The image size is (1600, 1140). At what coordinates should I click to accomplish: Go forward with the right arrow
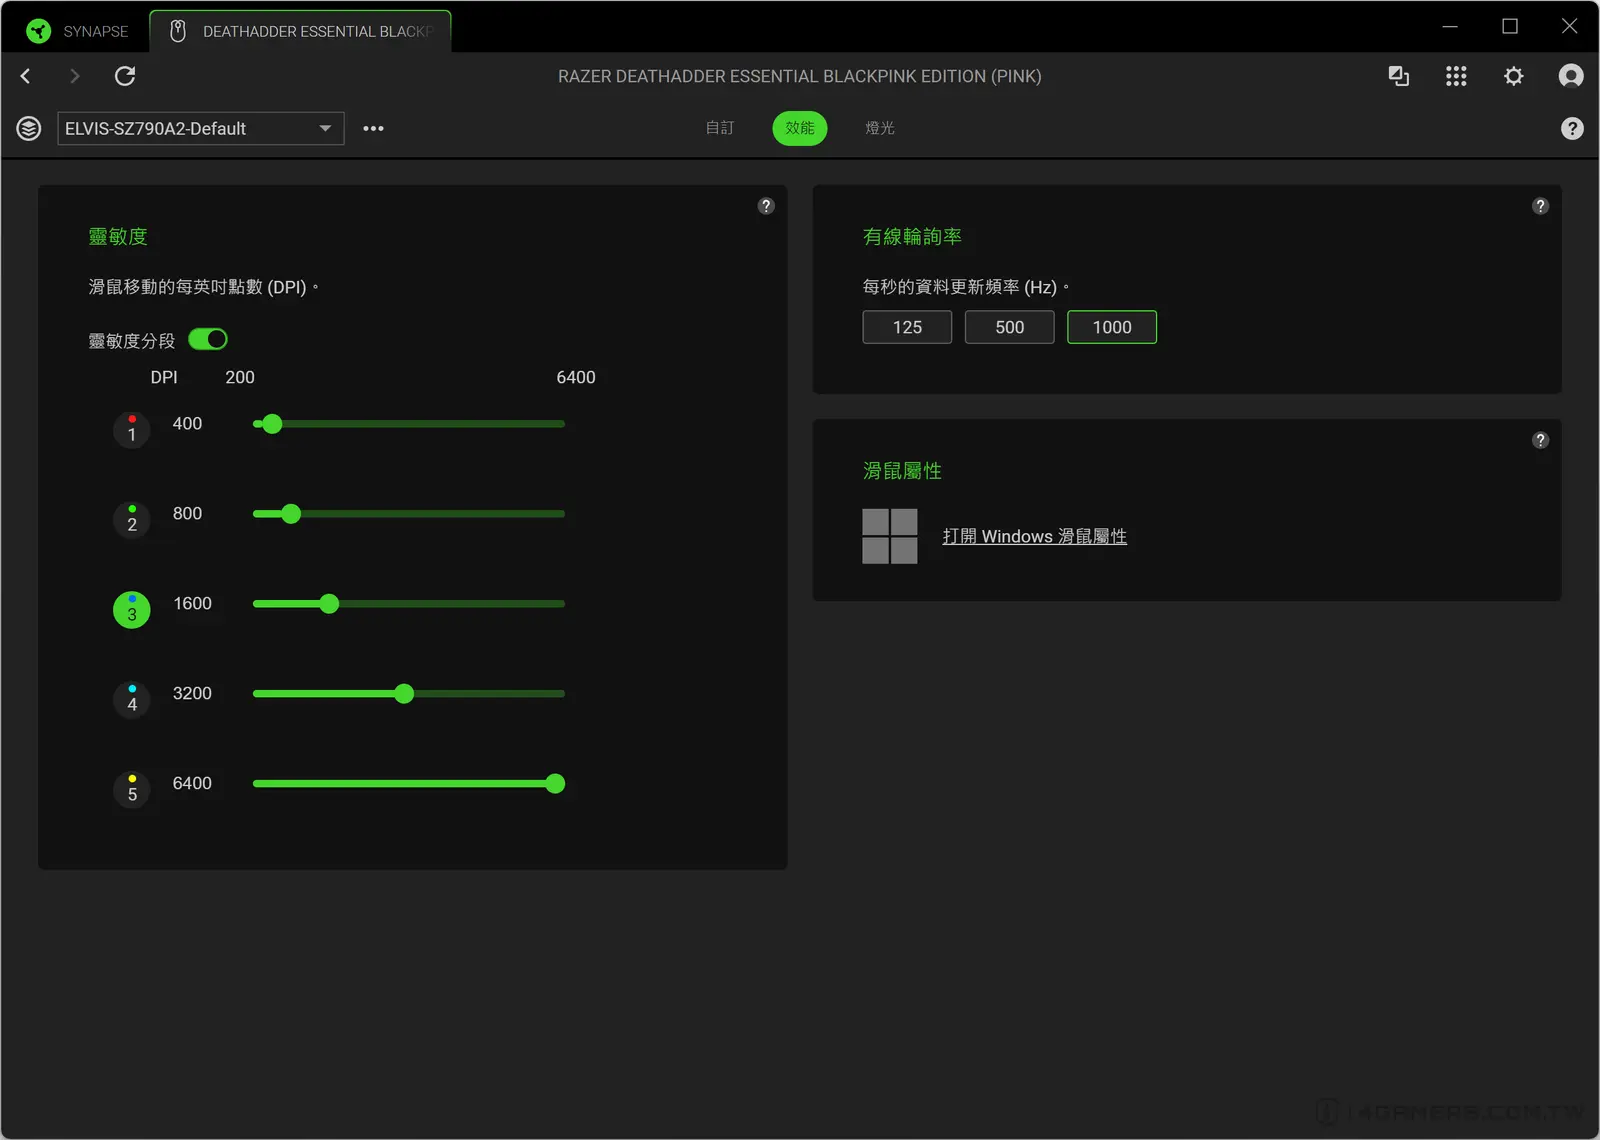(x=74, y=76)
